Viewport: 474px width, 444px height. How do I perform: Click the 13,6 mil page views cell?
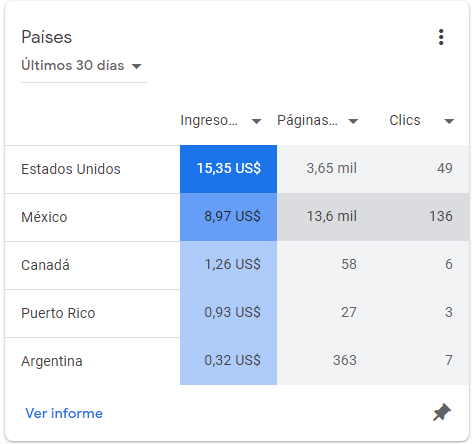[x=332, y=217]
